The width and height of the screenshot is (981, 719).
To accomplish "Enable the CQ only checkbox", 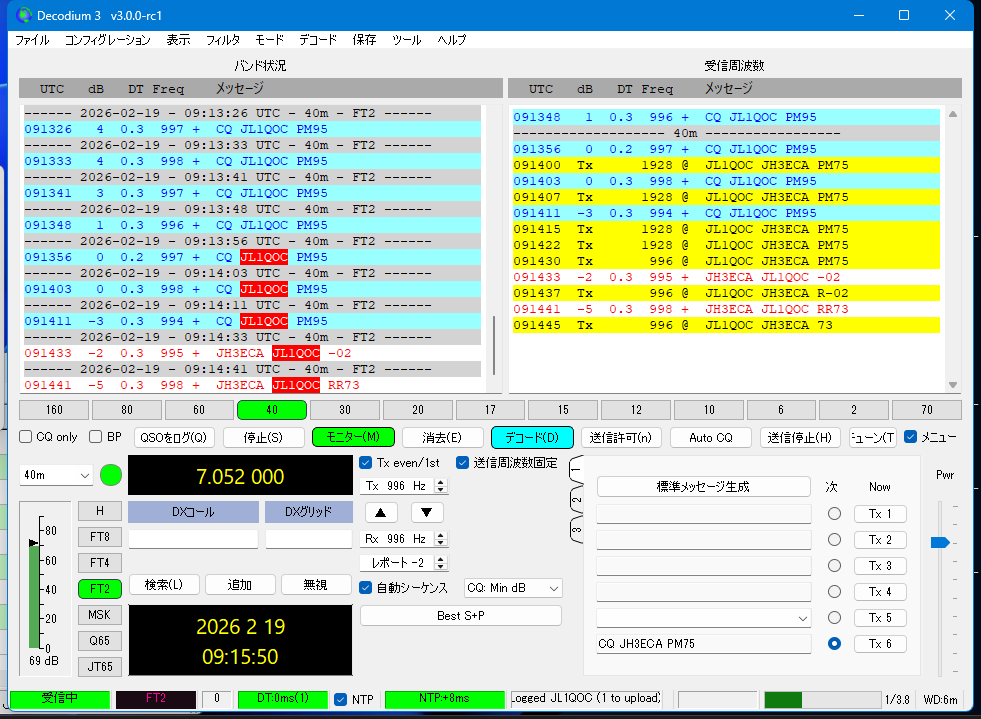I will point(27,437).
